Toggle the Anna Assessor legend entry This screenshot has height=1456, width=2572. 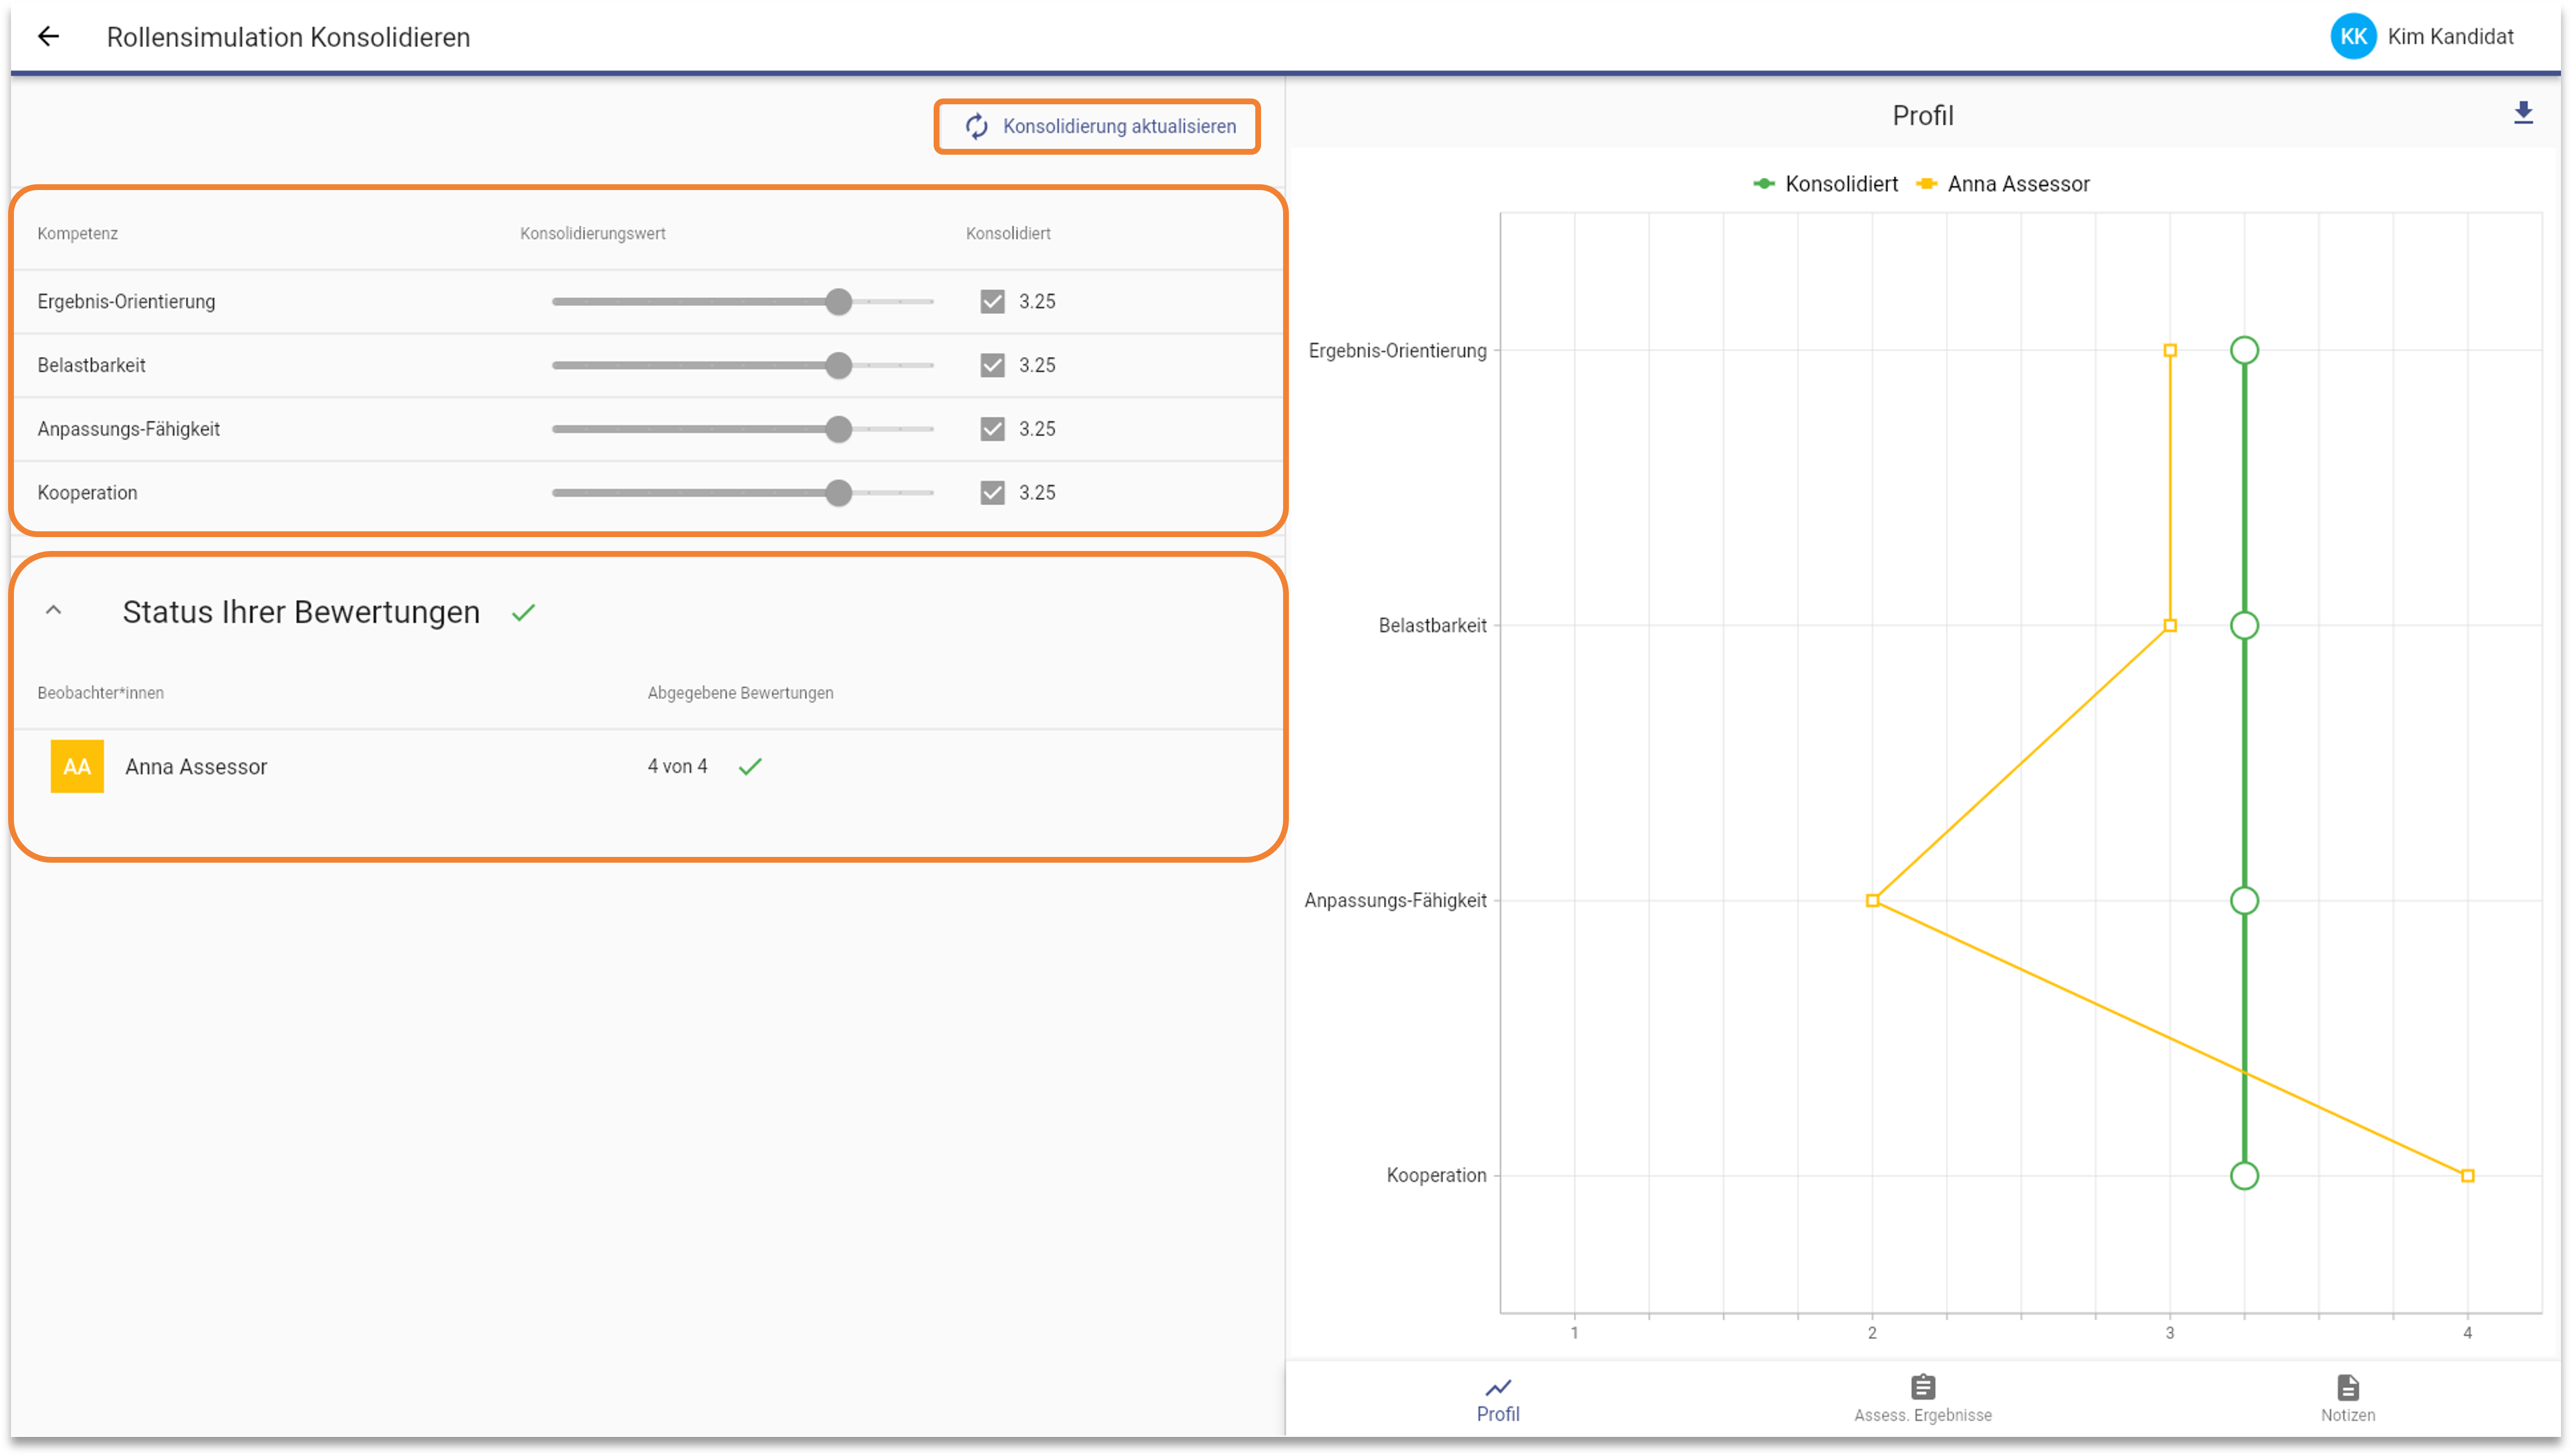pos(2002,184)
